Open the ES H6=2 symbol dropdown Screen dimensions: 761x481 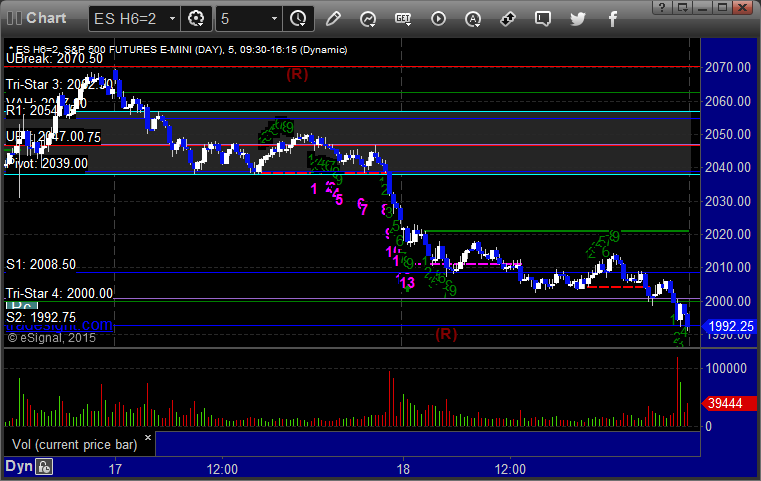coord(134,19)
